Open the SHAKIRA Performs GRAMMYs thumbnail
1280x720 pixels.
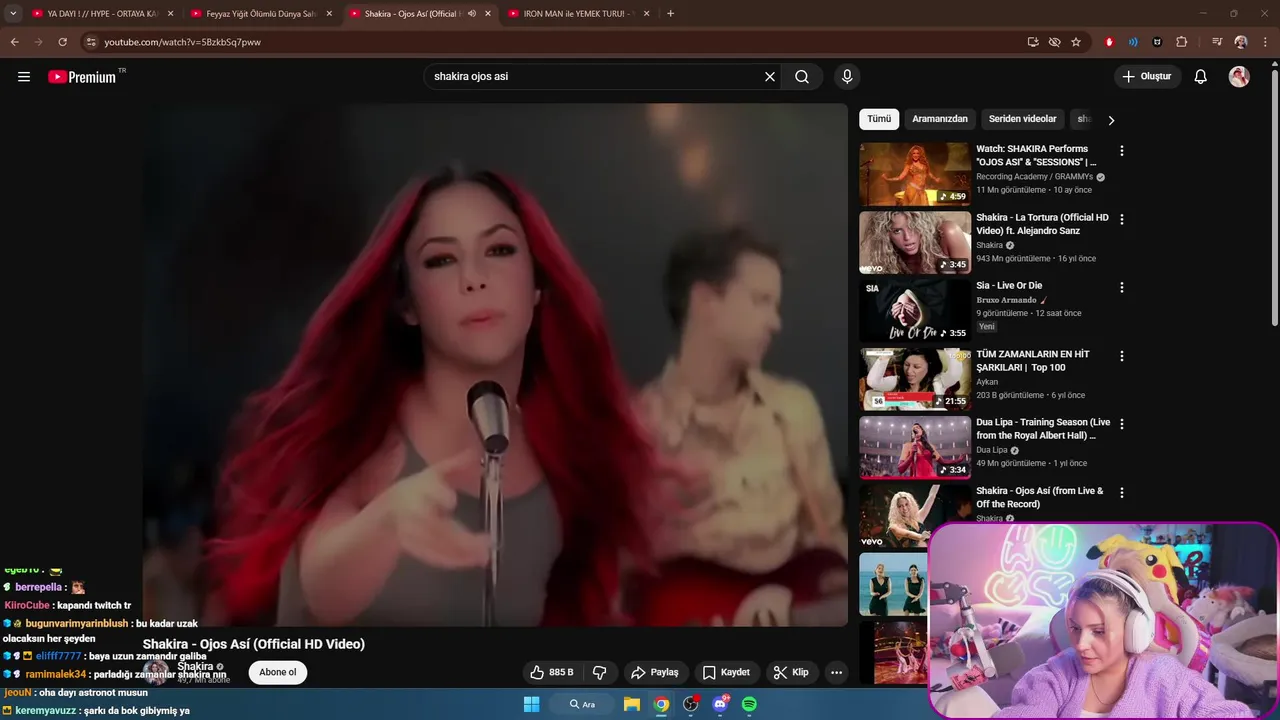[915, 174]
